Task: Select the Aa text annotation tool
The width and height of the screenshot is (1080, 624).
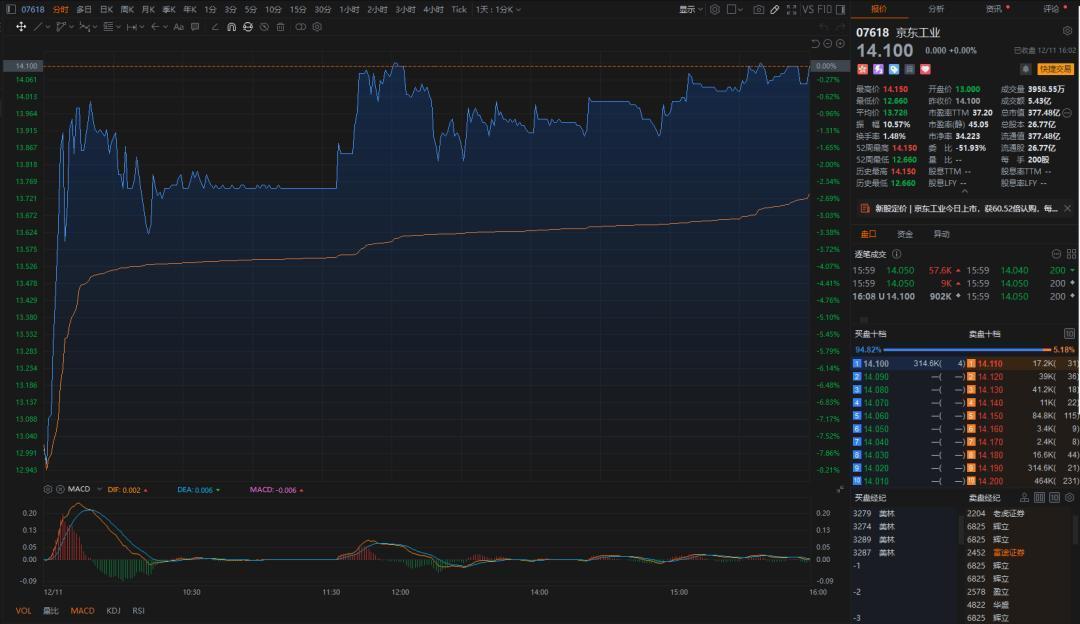Action: (x=179, y=27)
